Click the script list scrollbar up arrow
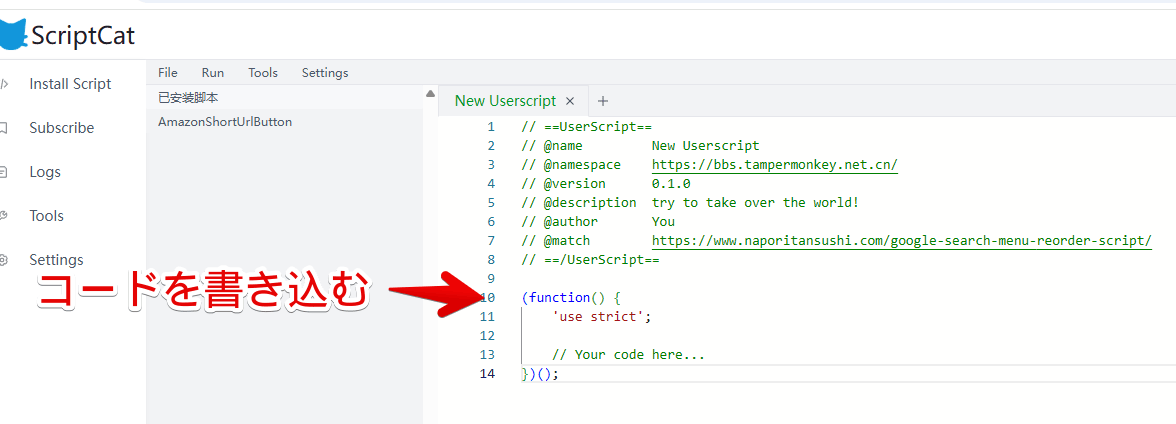The height and width of the screenshot is (424, 1176). (430, 94)
